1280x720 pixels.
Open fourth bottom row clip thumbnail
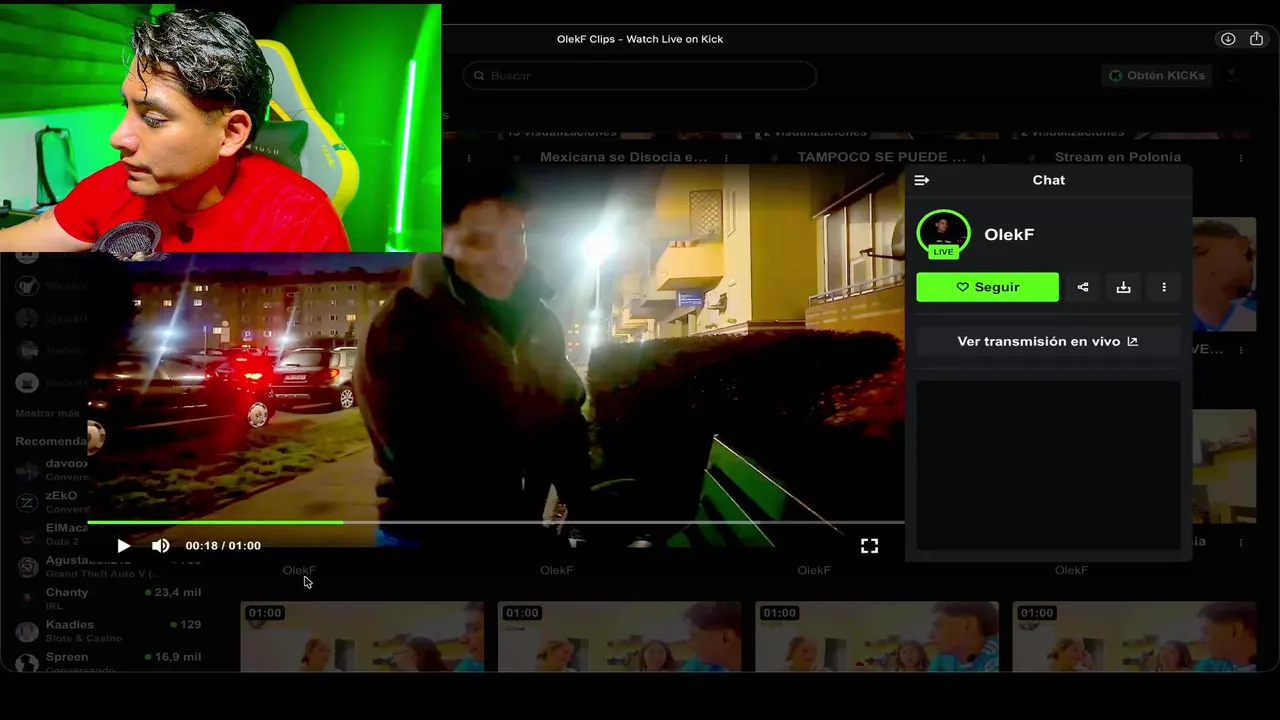pyautogui.click(x=1134, y=636)
